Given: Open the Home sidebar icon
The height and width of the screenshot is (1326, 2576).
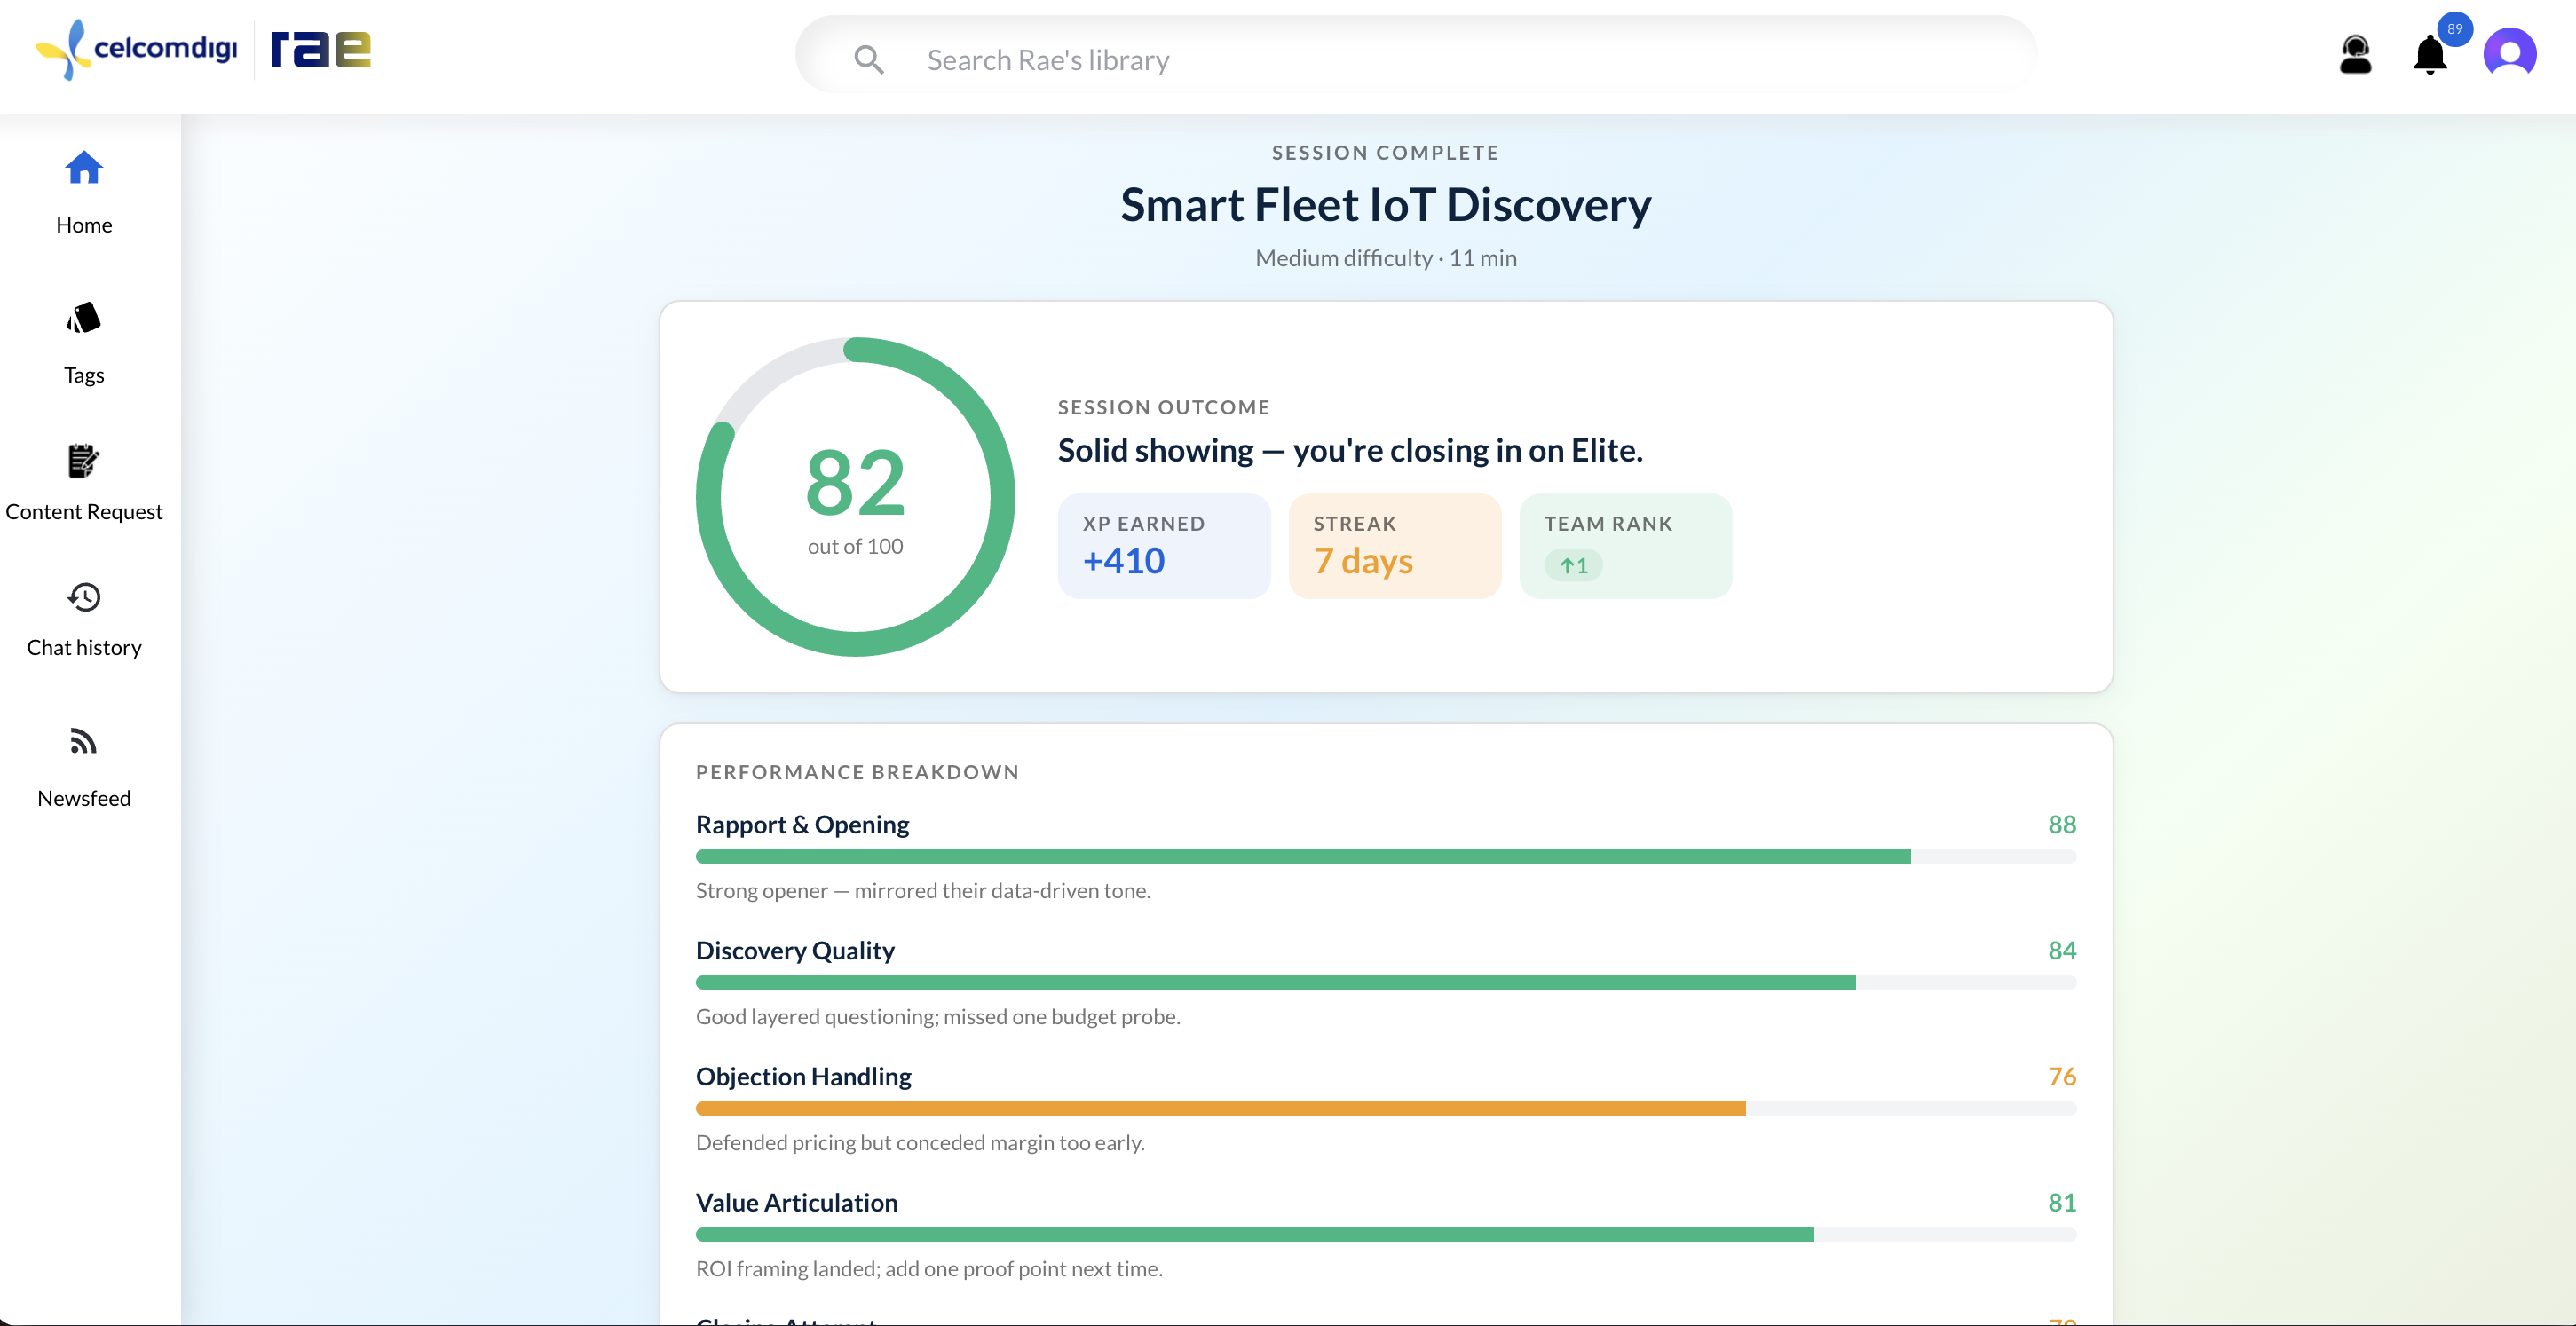Looking at the screenshot, I should point(84,168).
